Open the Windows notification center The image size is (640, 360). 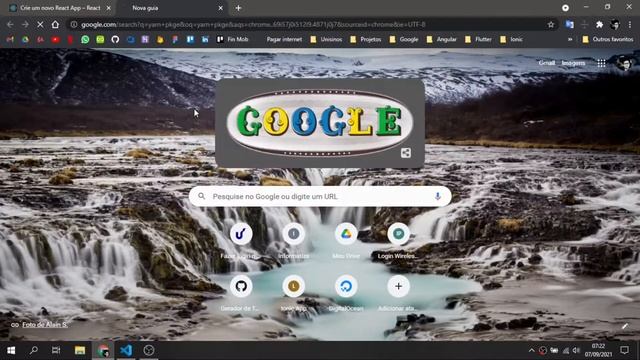(624, 350)
